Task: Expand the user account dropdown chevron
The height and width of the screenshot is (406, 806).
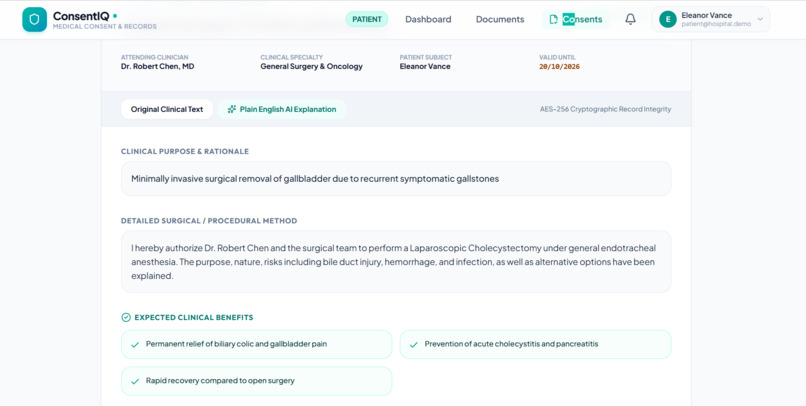Action: coord(760,20)
